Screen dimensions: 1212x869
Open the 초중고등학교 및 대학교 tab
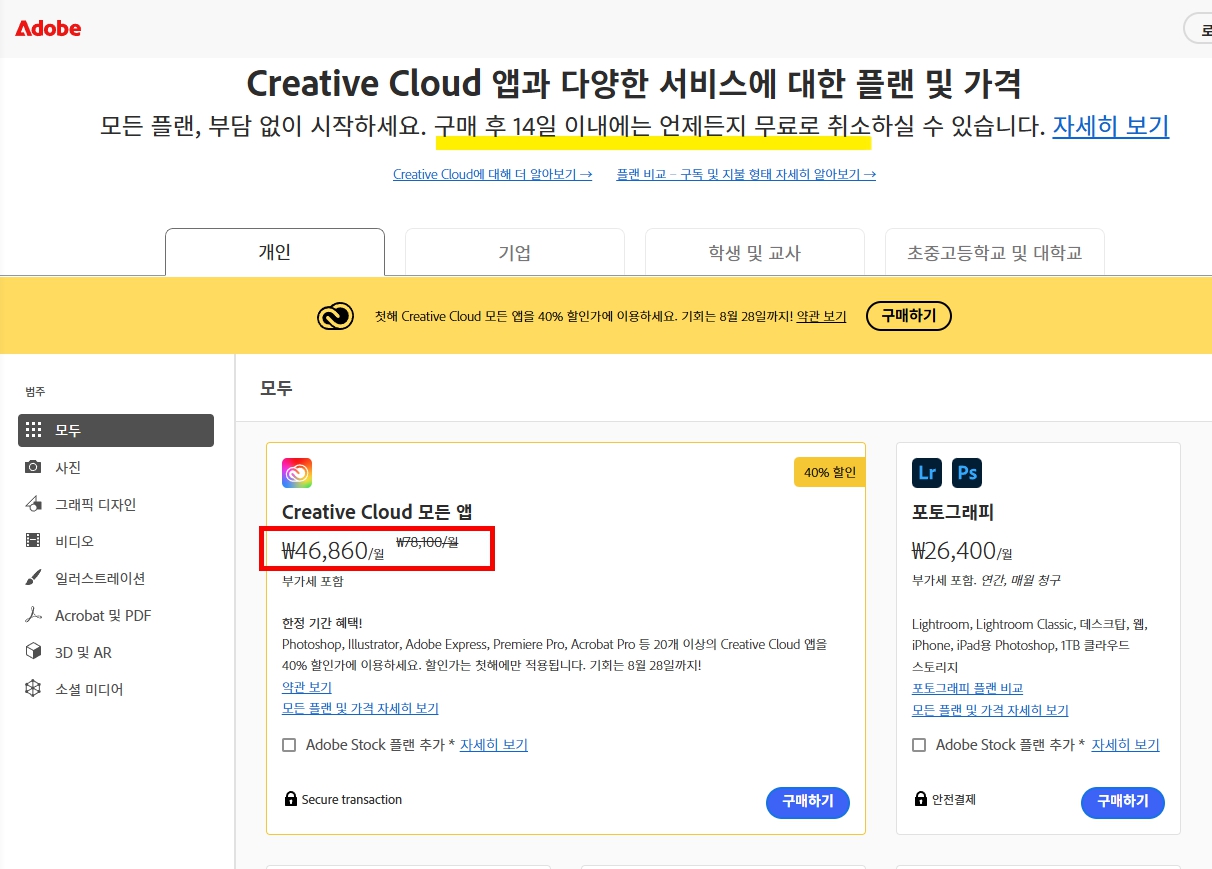995,252
